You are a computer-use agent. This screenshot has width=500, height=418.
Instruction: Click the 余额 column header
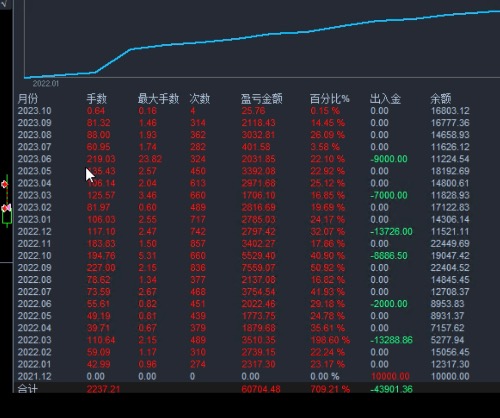(440, 99)
